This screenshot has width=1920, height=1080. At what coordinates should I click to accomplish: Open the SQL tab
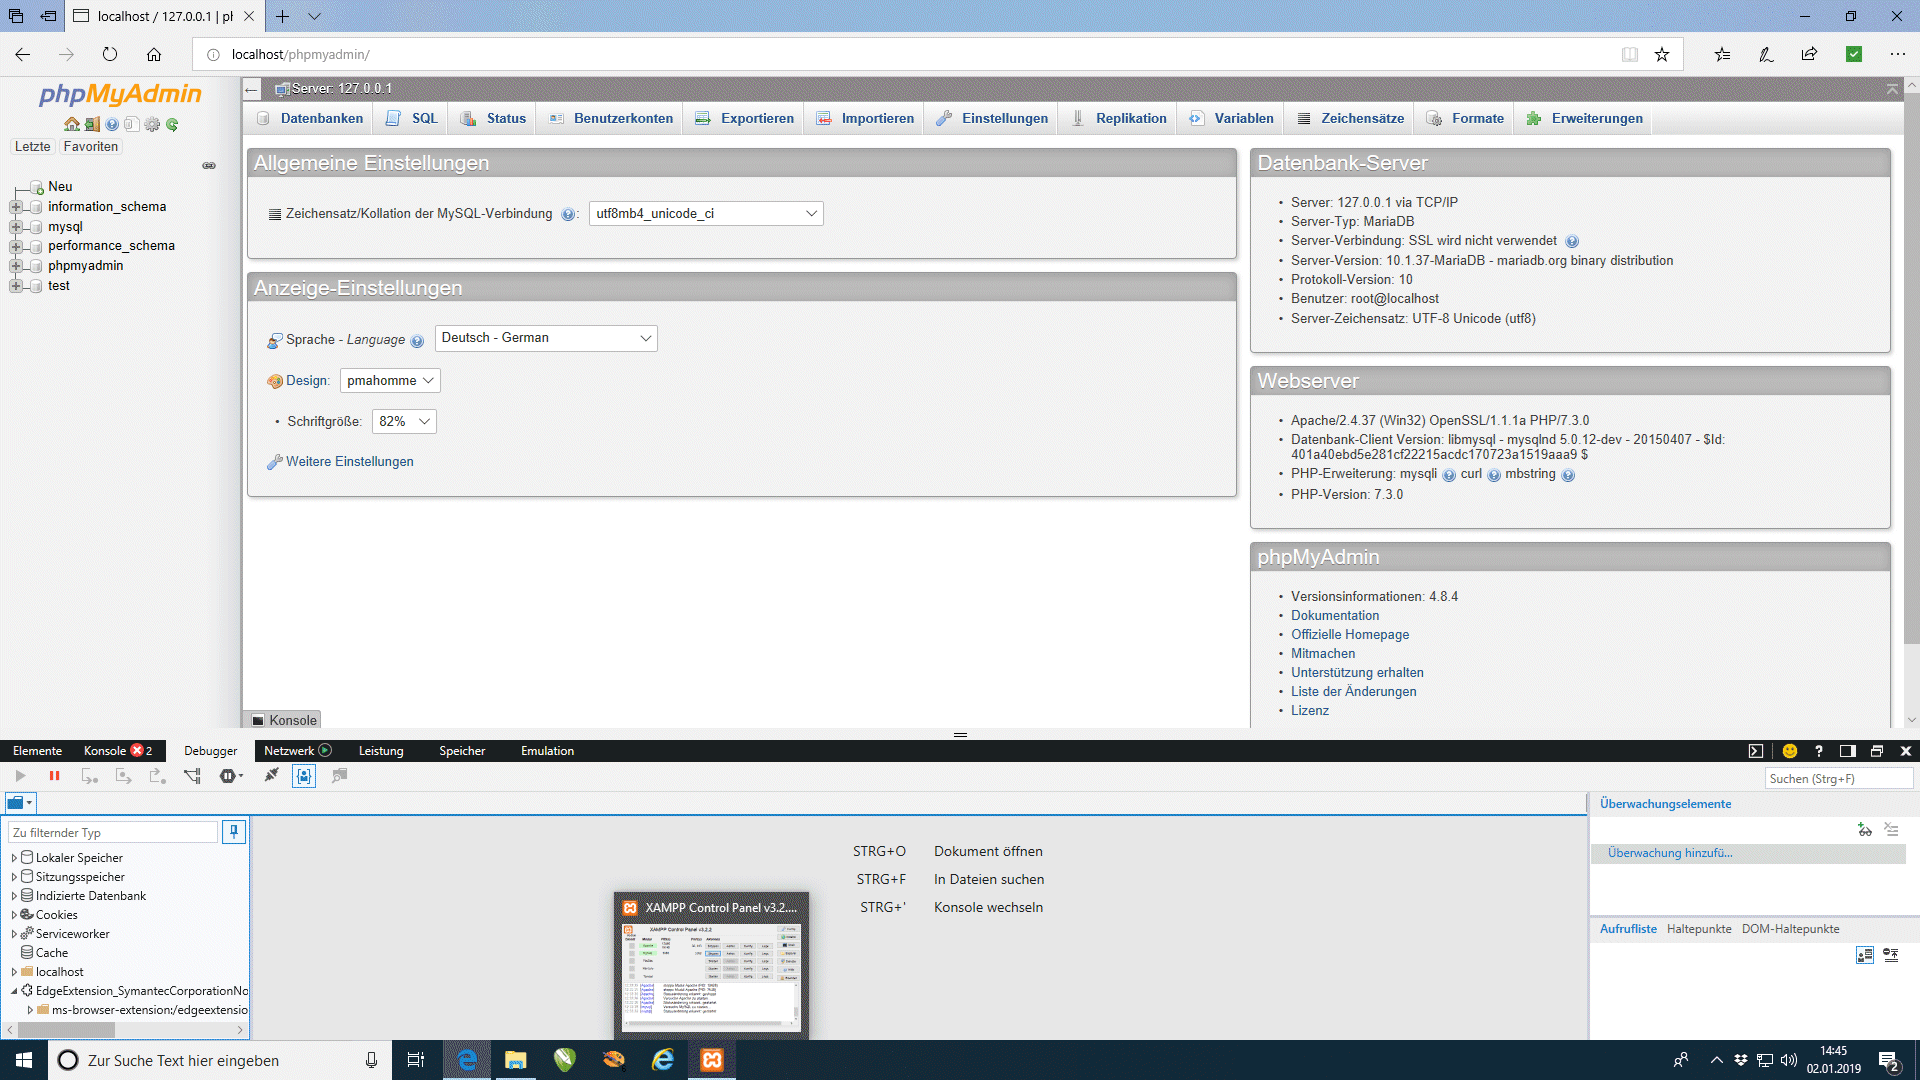click(412, 119)
